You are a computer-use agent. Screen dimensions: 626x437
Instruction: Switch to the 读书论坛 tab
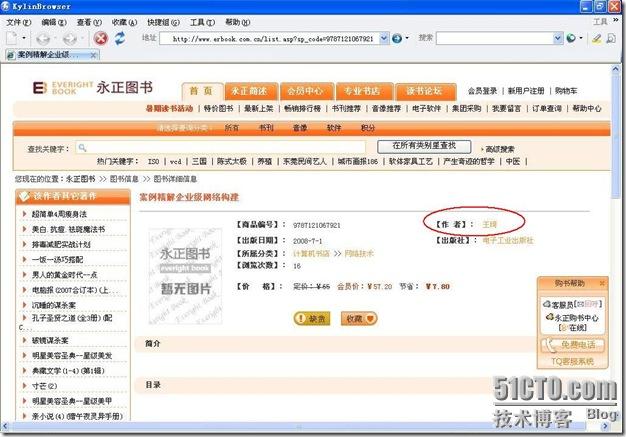(x=424, y=91)
